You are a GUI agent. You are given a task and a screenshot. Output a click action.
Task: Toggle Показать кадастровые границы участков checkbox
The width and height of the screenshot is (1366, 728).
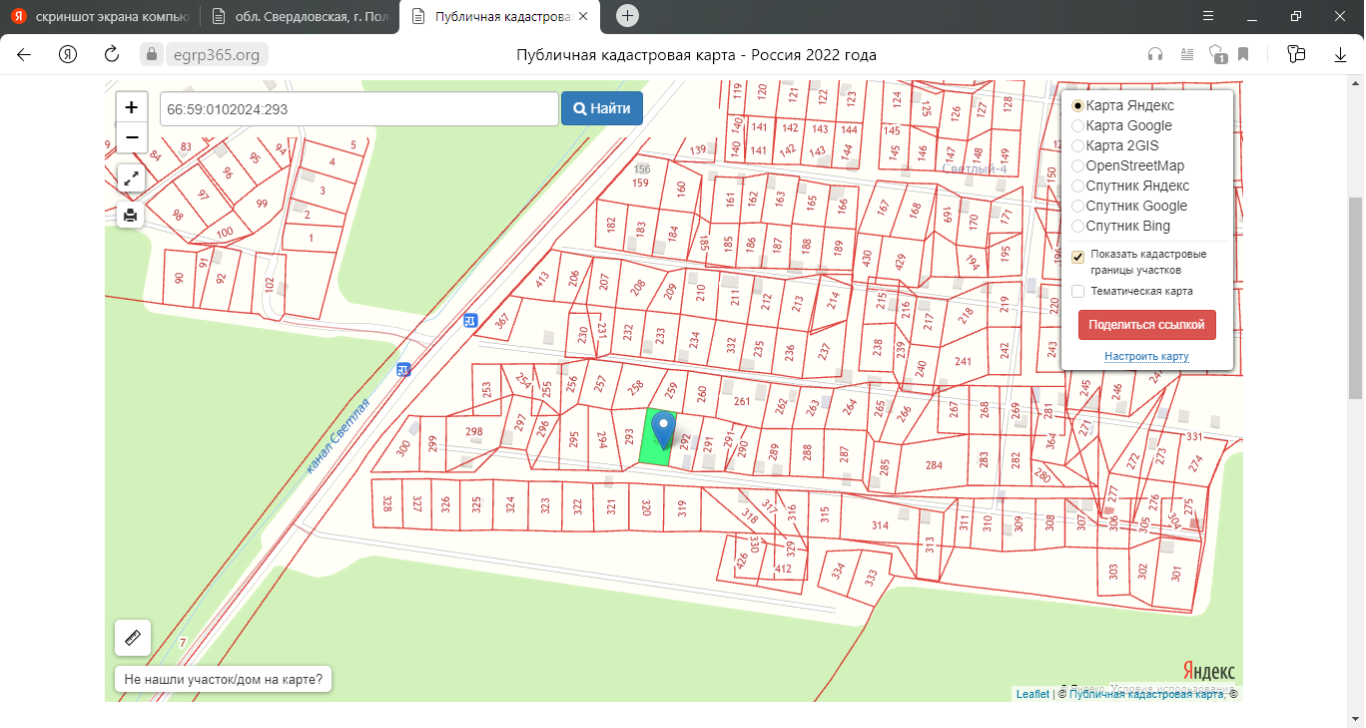(x=1078, y=257)
